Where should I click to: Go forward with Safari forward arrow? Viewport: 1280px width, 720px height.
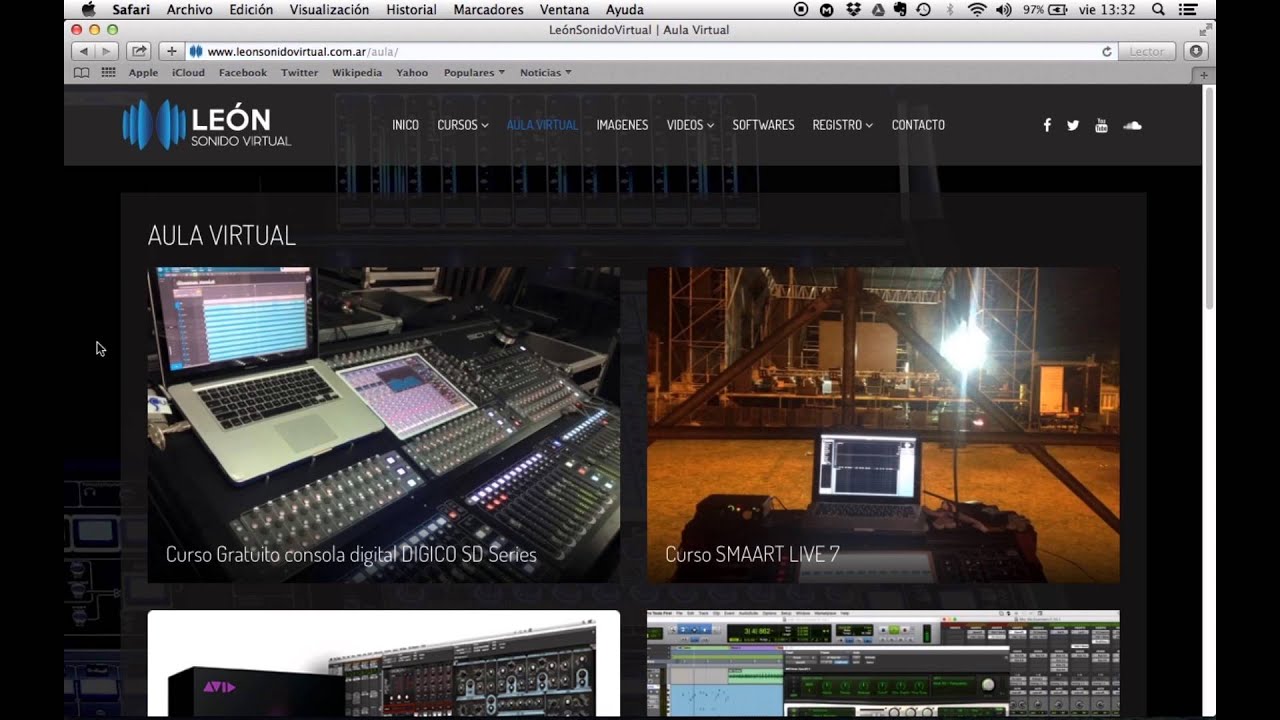[x=106, y=51]
